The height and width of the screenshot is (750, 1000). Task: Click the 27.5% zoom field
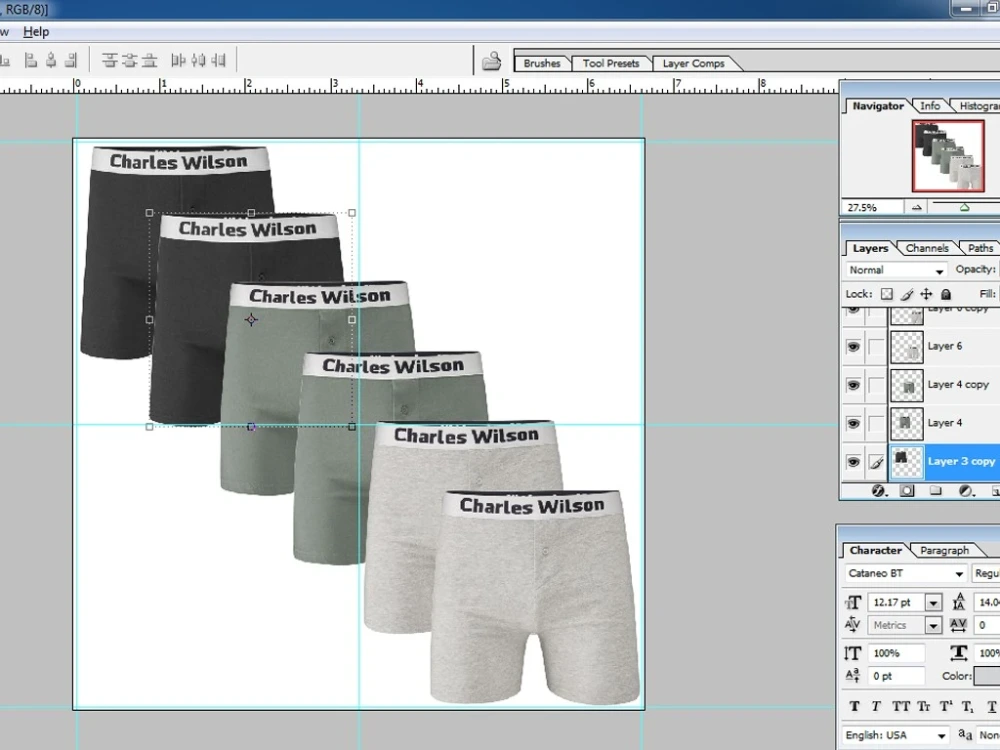pyautogui.click(x=872, y=207)
